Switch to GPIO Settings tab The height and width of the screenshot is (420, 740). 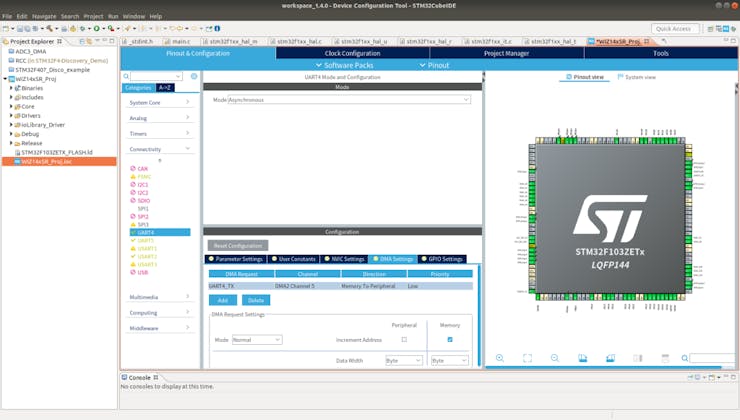[442, 259]
